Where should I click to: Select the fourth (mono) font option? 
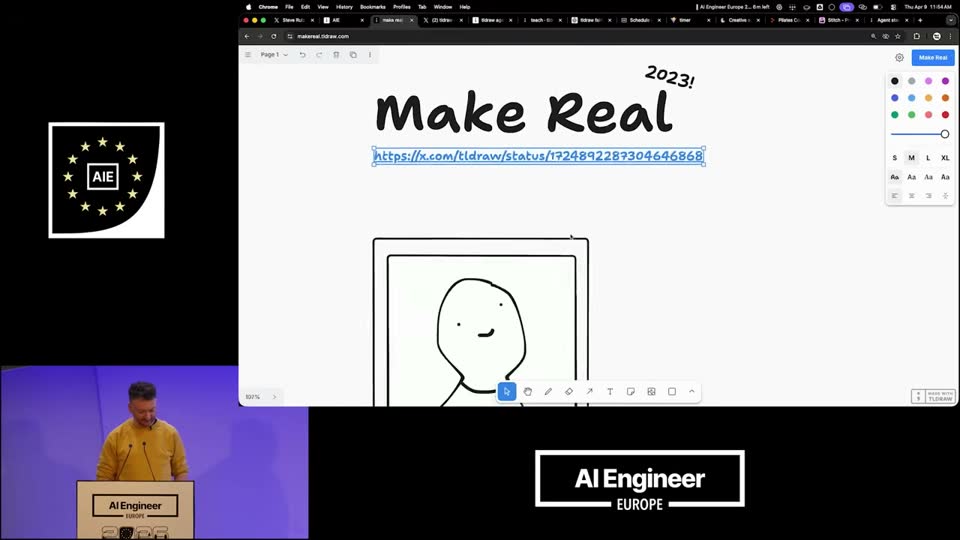click(945, 177)
